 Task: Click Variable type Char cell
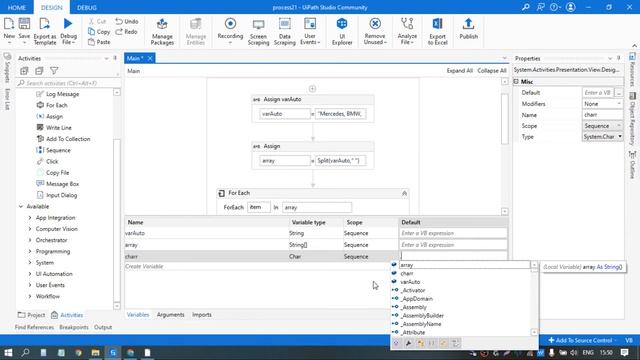316,256
